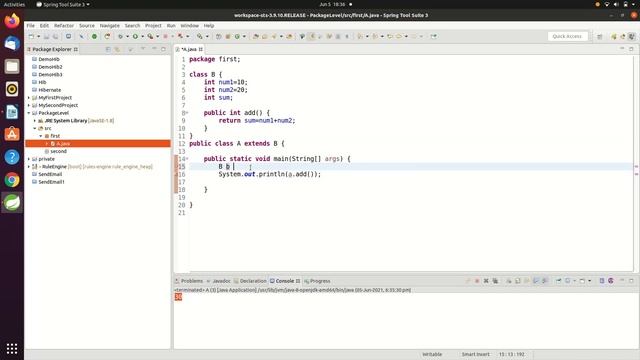
Task: Collapse the PackageLevel project node
Action: point(29,113)
